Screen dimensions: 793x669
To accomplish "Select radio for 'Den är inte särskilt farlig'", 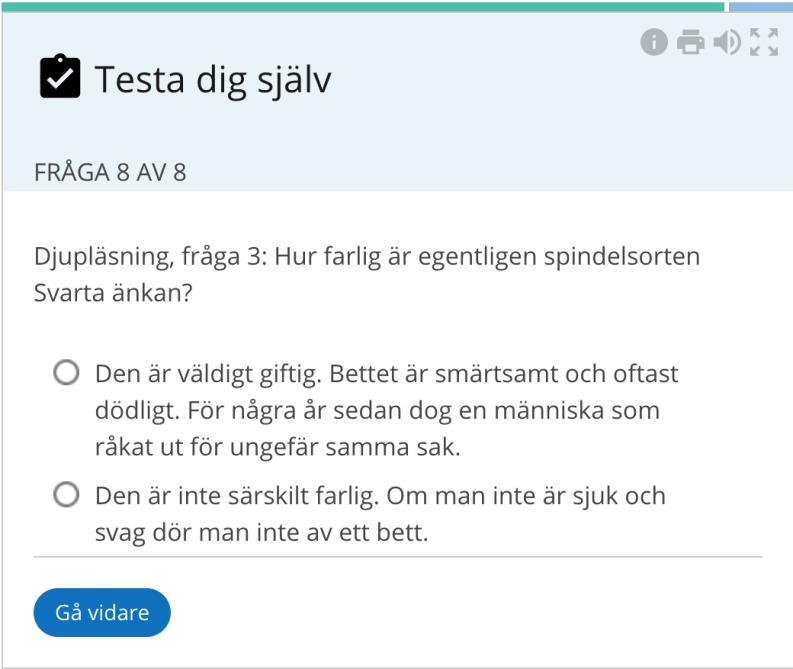I will (x=66, y=495).
